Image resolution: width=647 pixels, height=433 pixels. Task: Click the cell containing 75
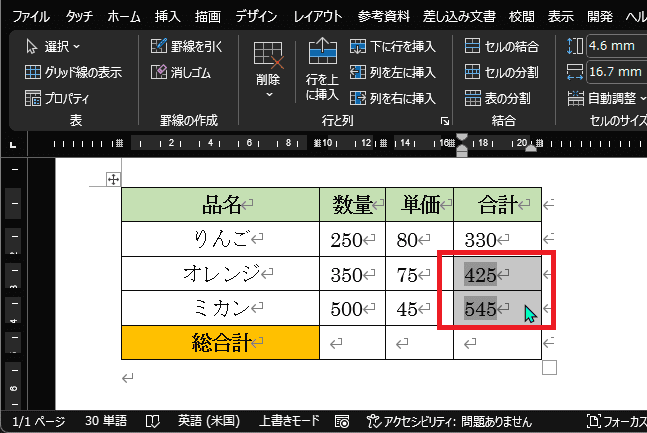pos(420,274)
